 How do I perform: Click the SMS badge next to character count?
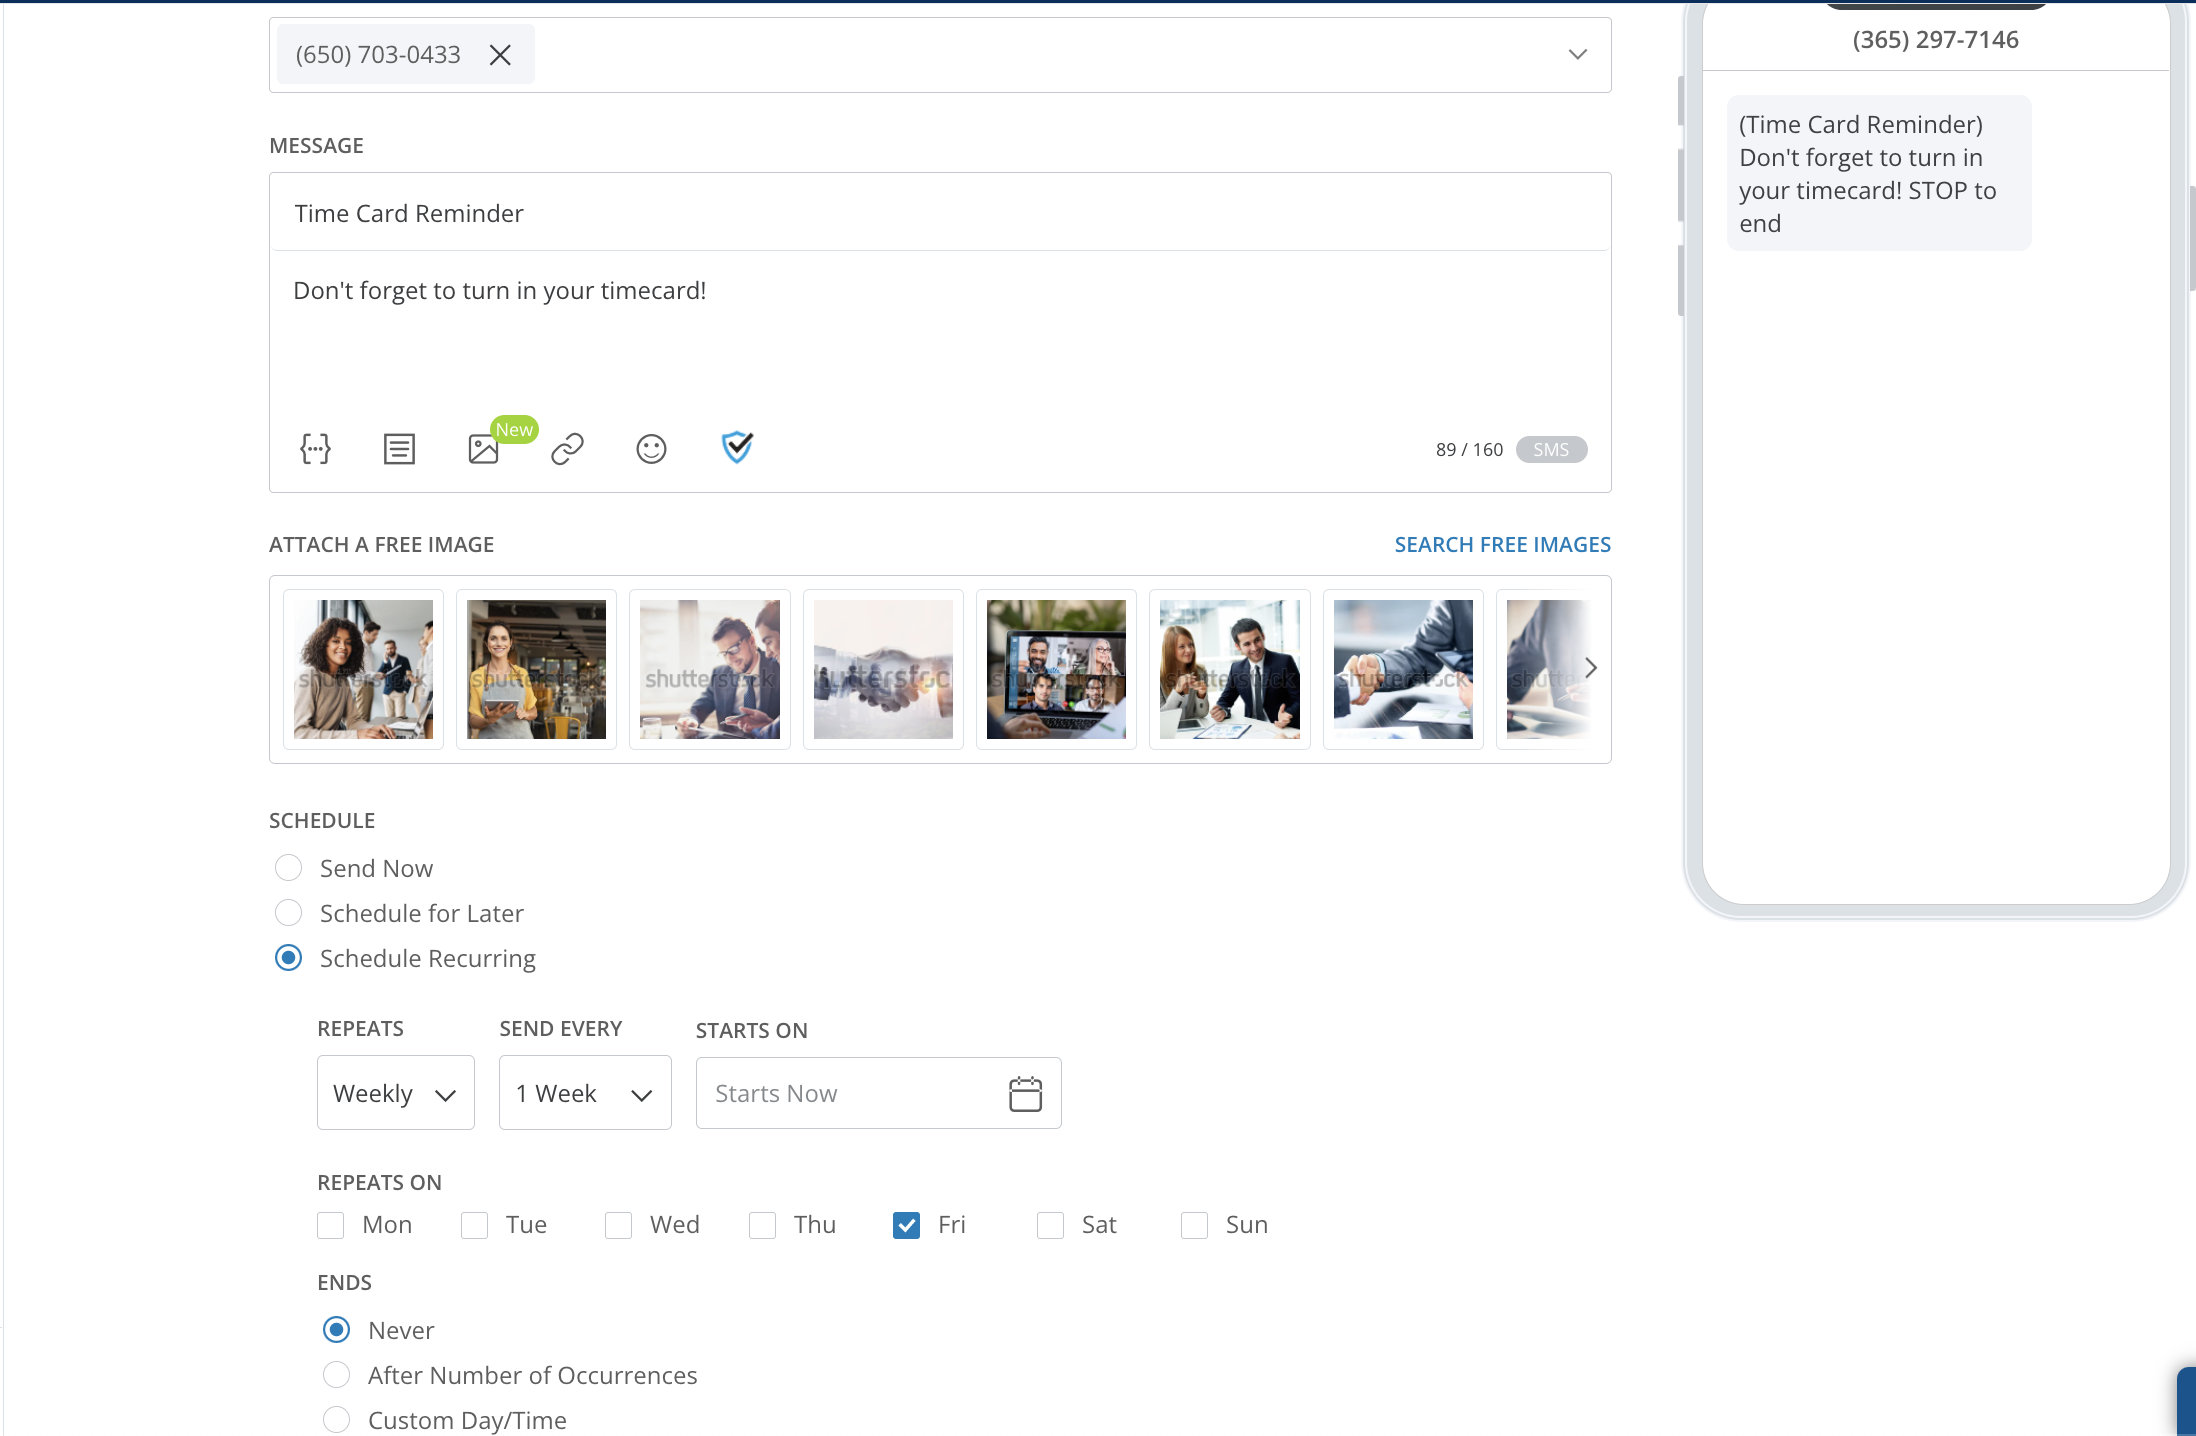click(1551, 449)
